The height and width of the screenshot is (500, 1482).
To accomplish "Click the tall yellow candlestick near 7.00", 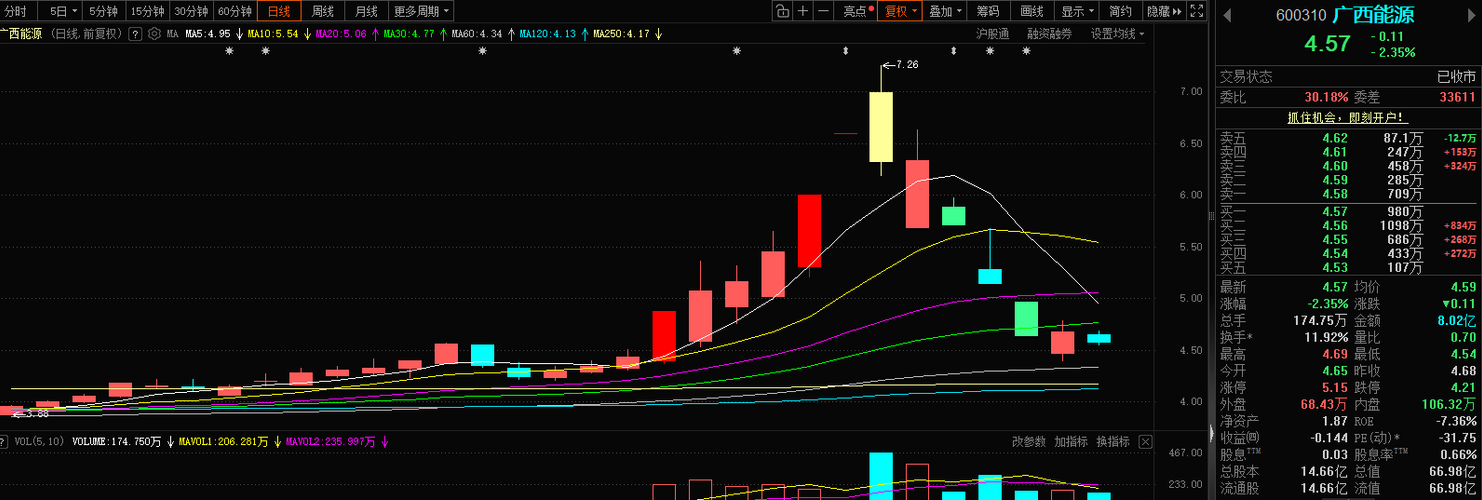I will 881,126.
